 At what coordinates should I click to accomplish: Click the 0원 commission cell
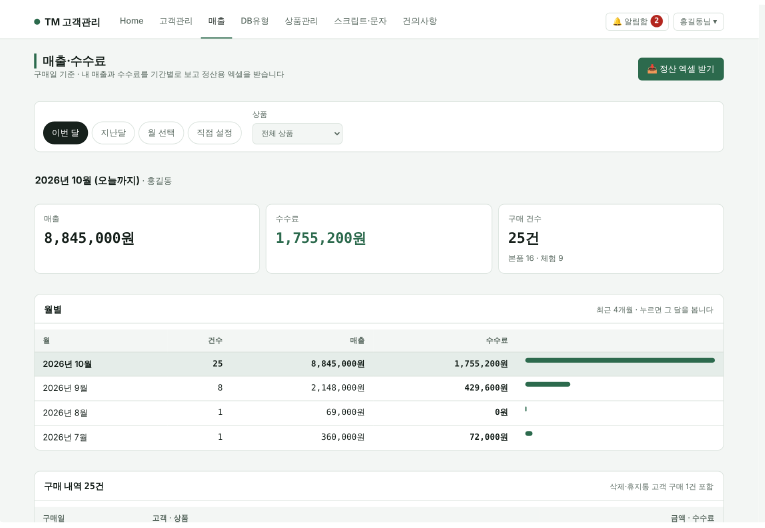pos(501,412)
